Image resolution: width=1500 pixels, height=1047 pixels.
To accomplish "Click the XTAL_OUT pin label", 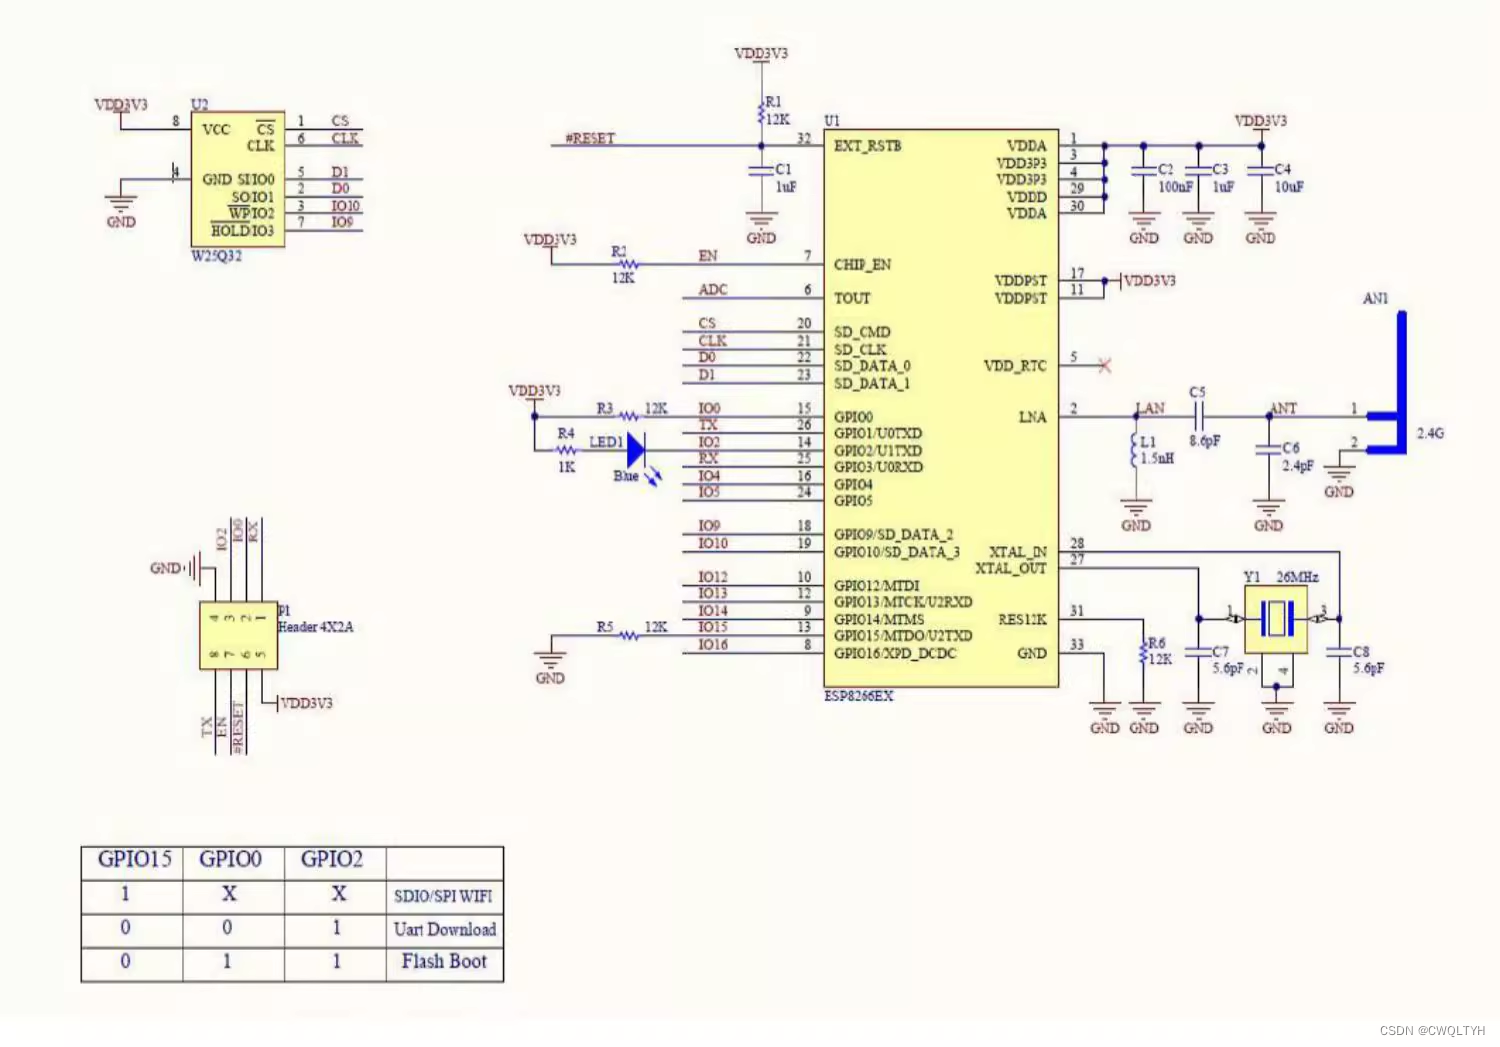I will (1011, 569).
